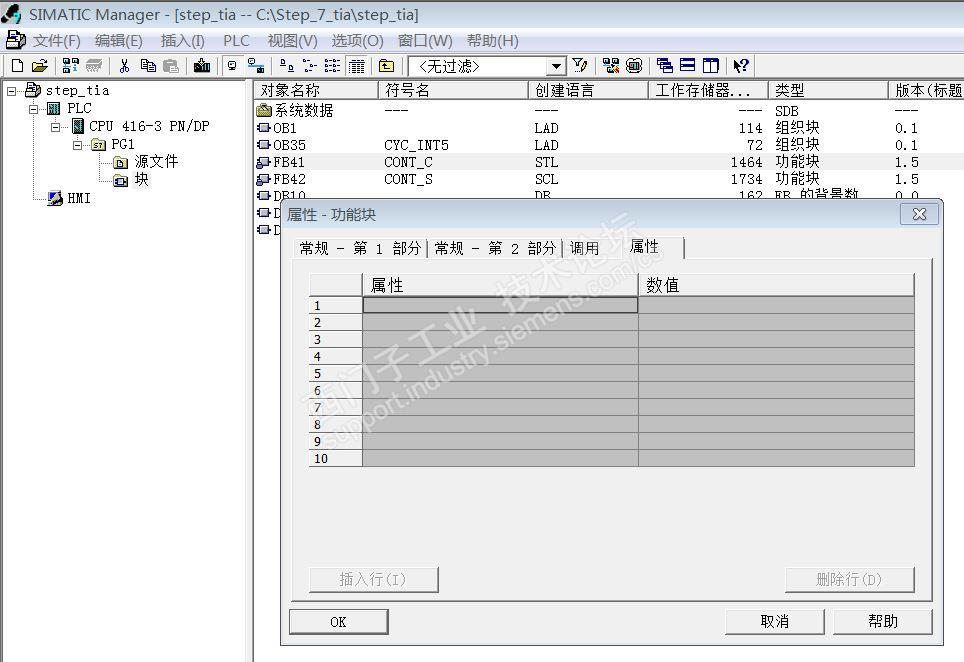Select the 源文件 folder in tree
The width and height of the screenshot is (964, 662).
(x=156, y=162)
